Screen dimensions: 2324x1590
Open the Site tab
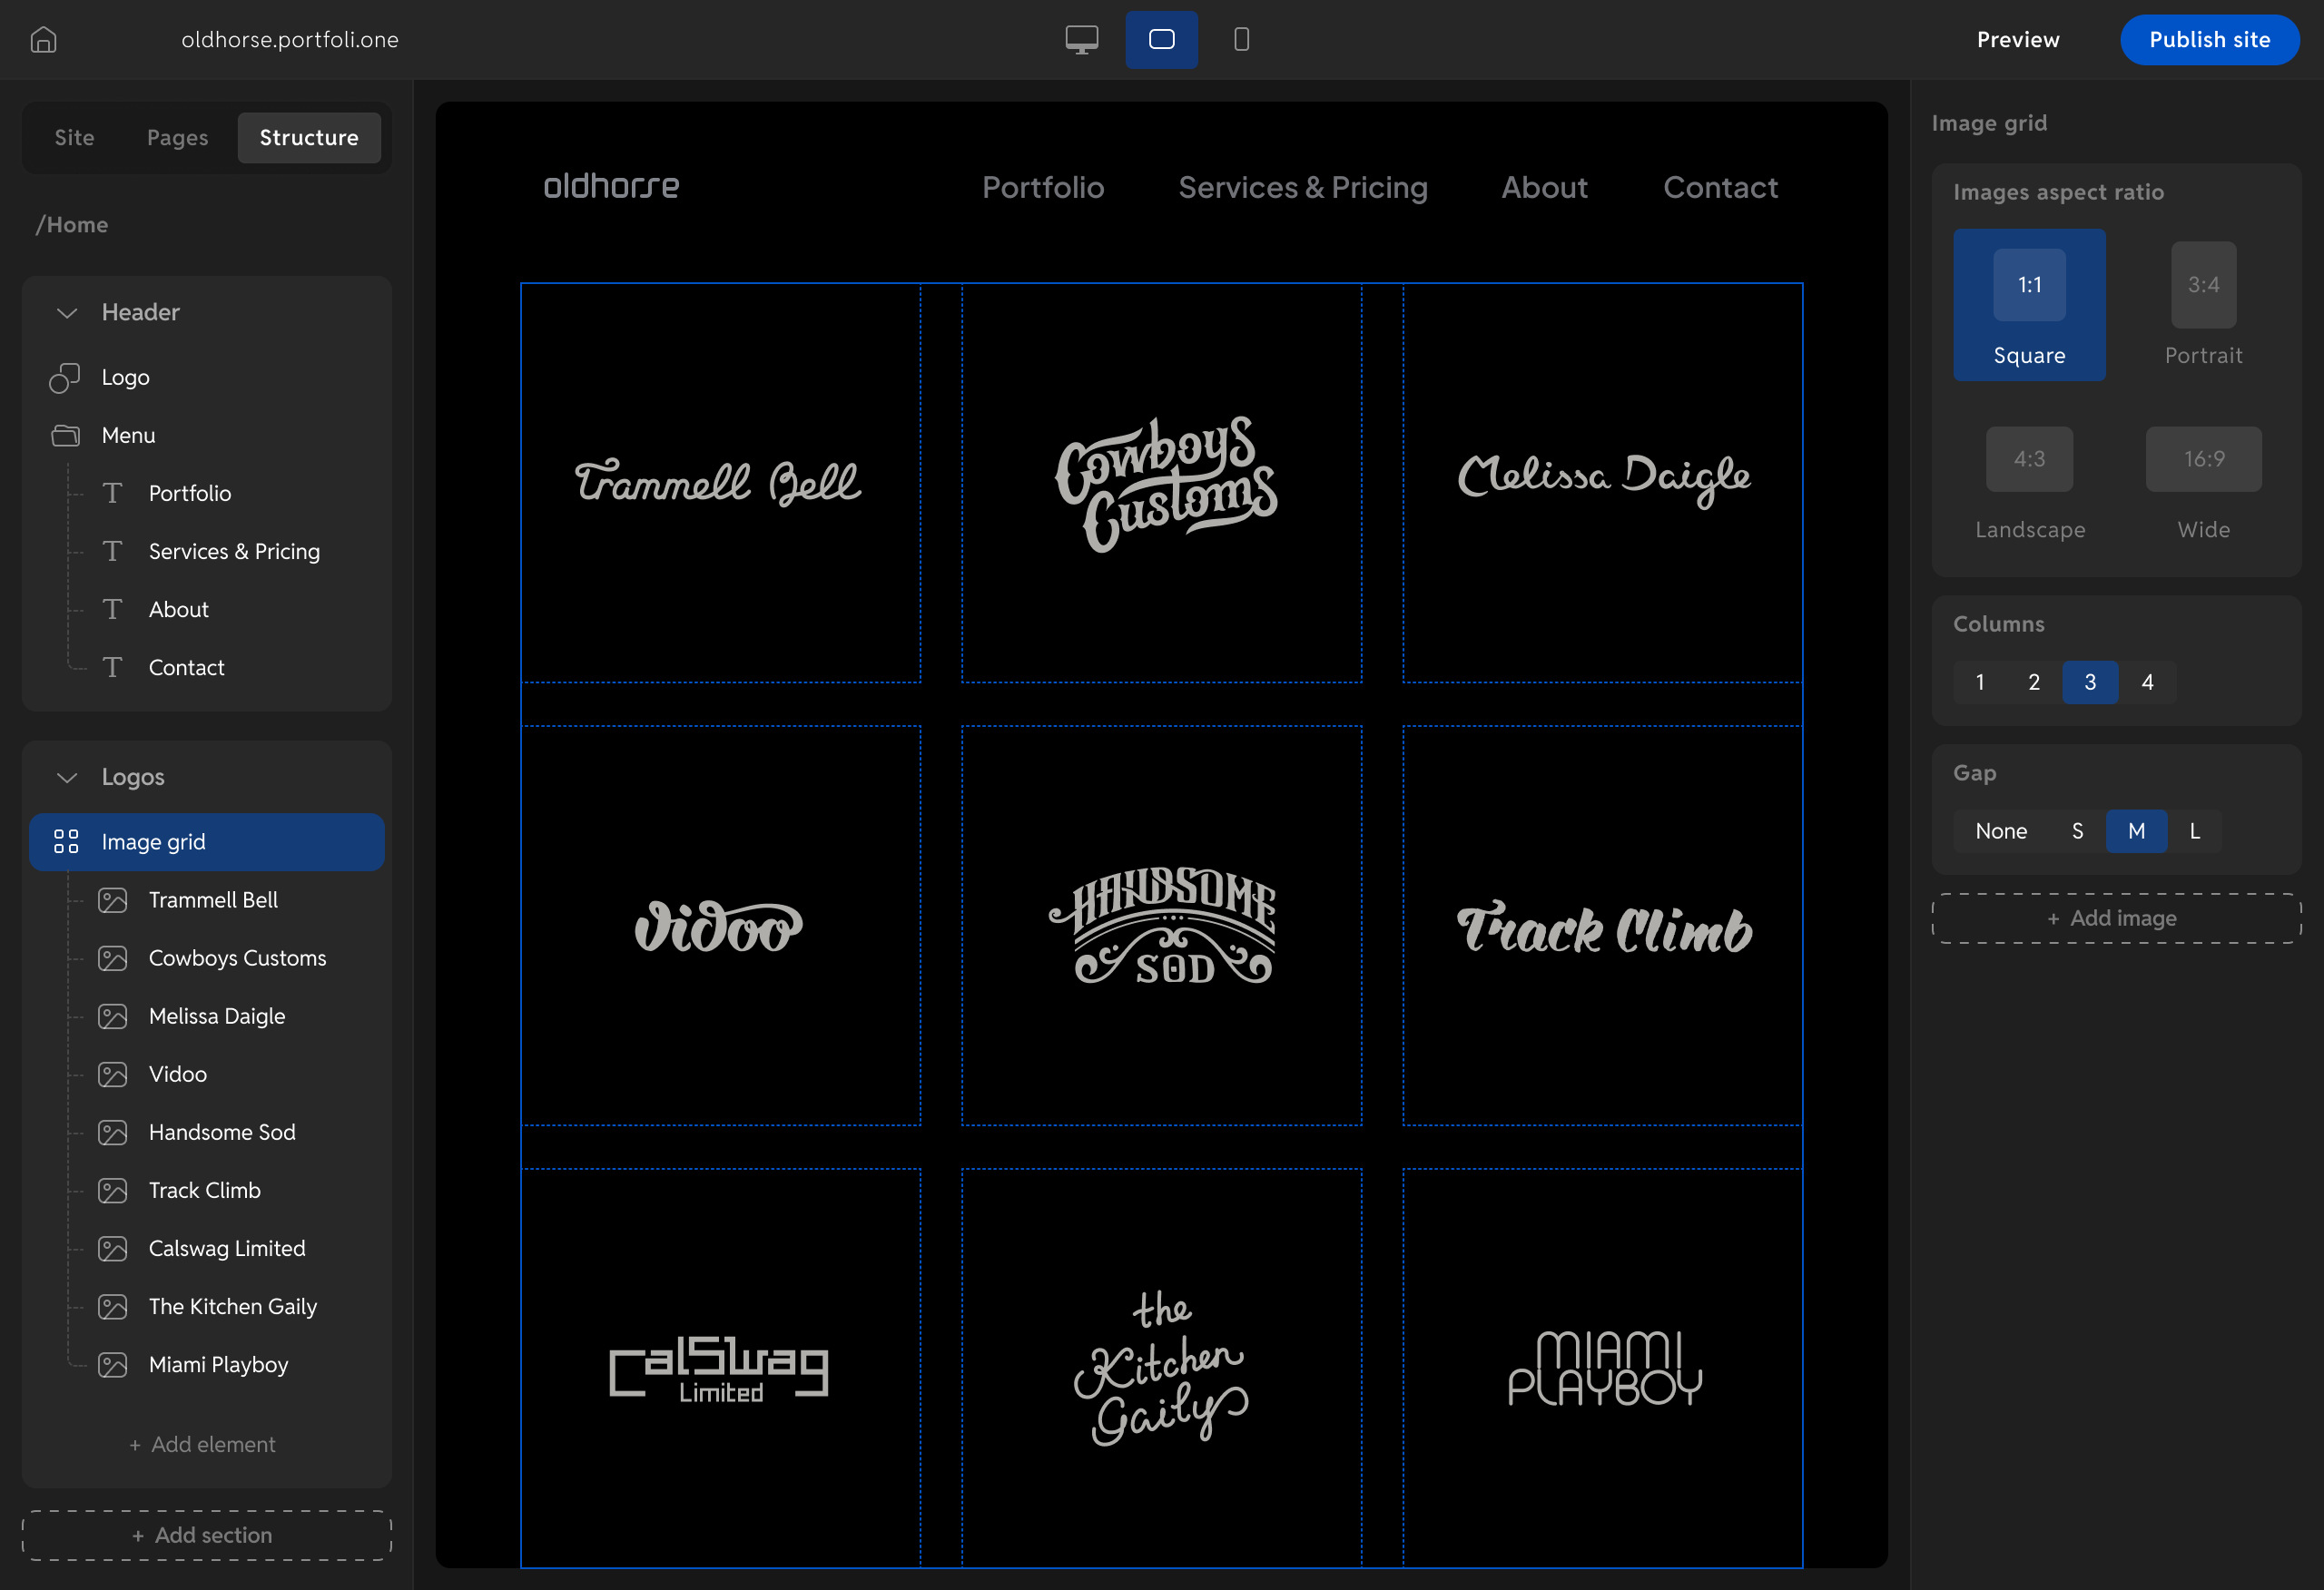pyautogui.click(x=74, y=138)
